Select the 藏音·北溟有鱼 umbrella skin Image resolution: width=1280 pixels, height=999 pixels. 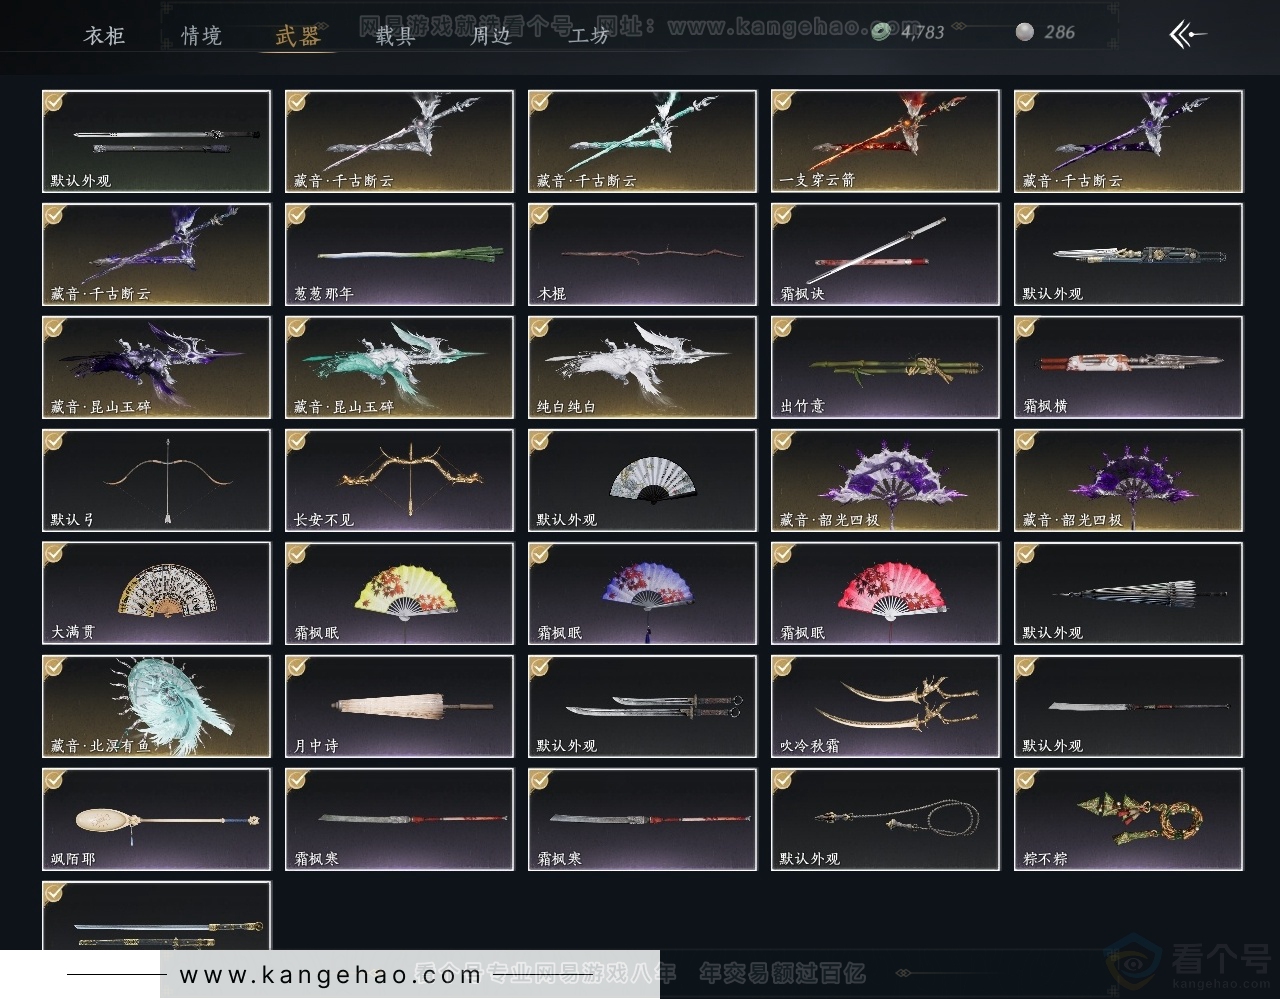click(156, 706)
